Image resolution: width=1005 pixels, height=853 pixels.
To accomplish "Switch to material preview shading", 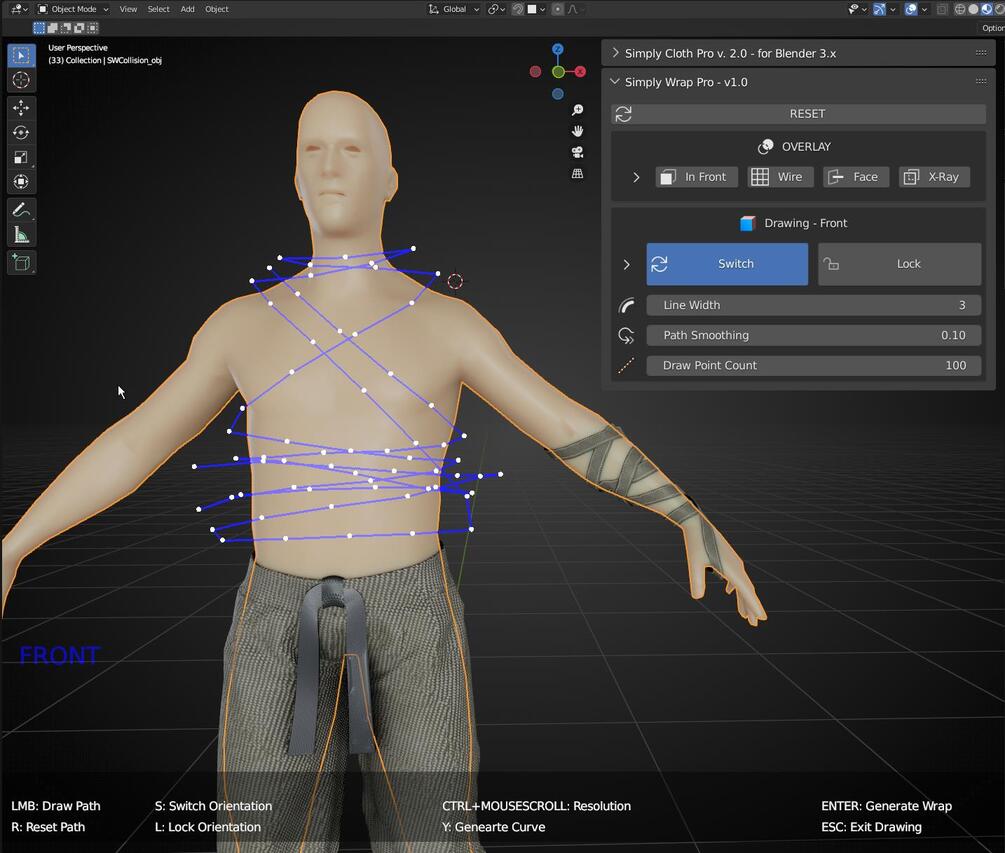I will [x=987, y=9].
